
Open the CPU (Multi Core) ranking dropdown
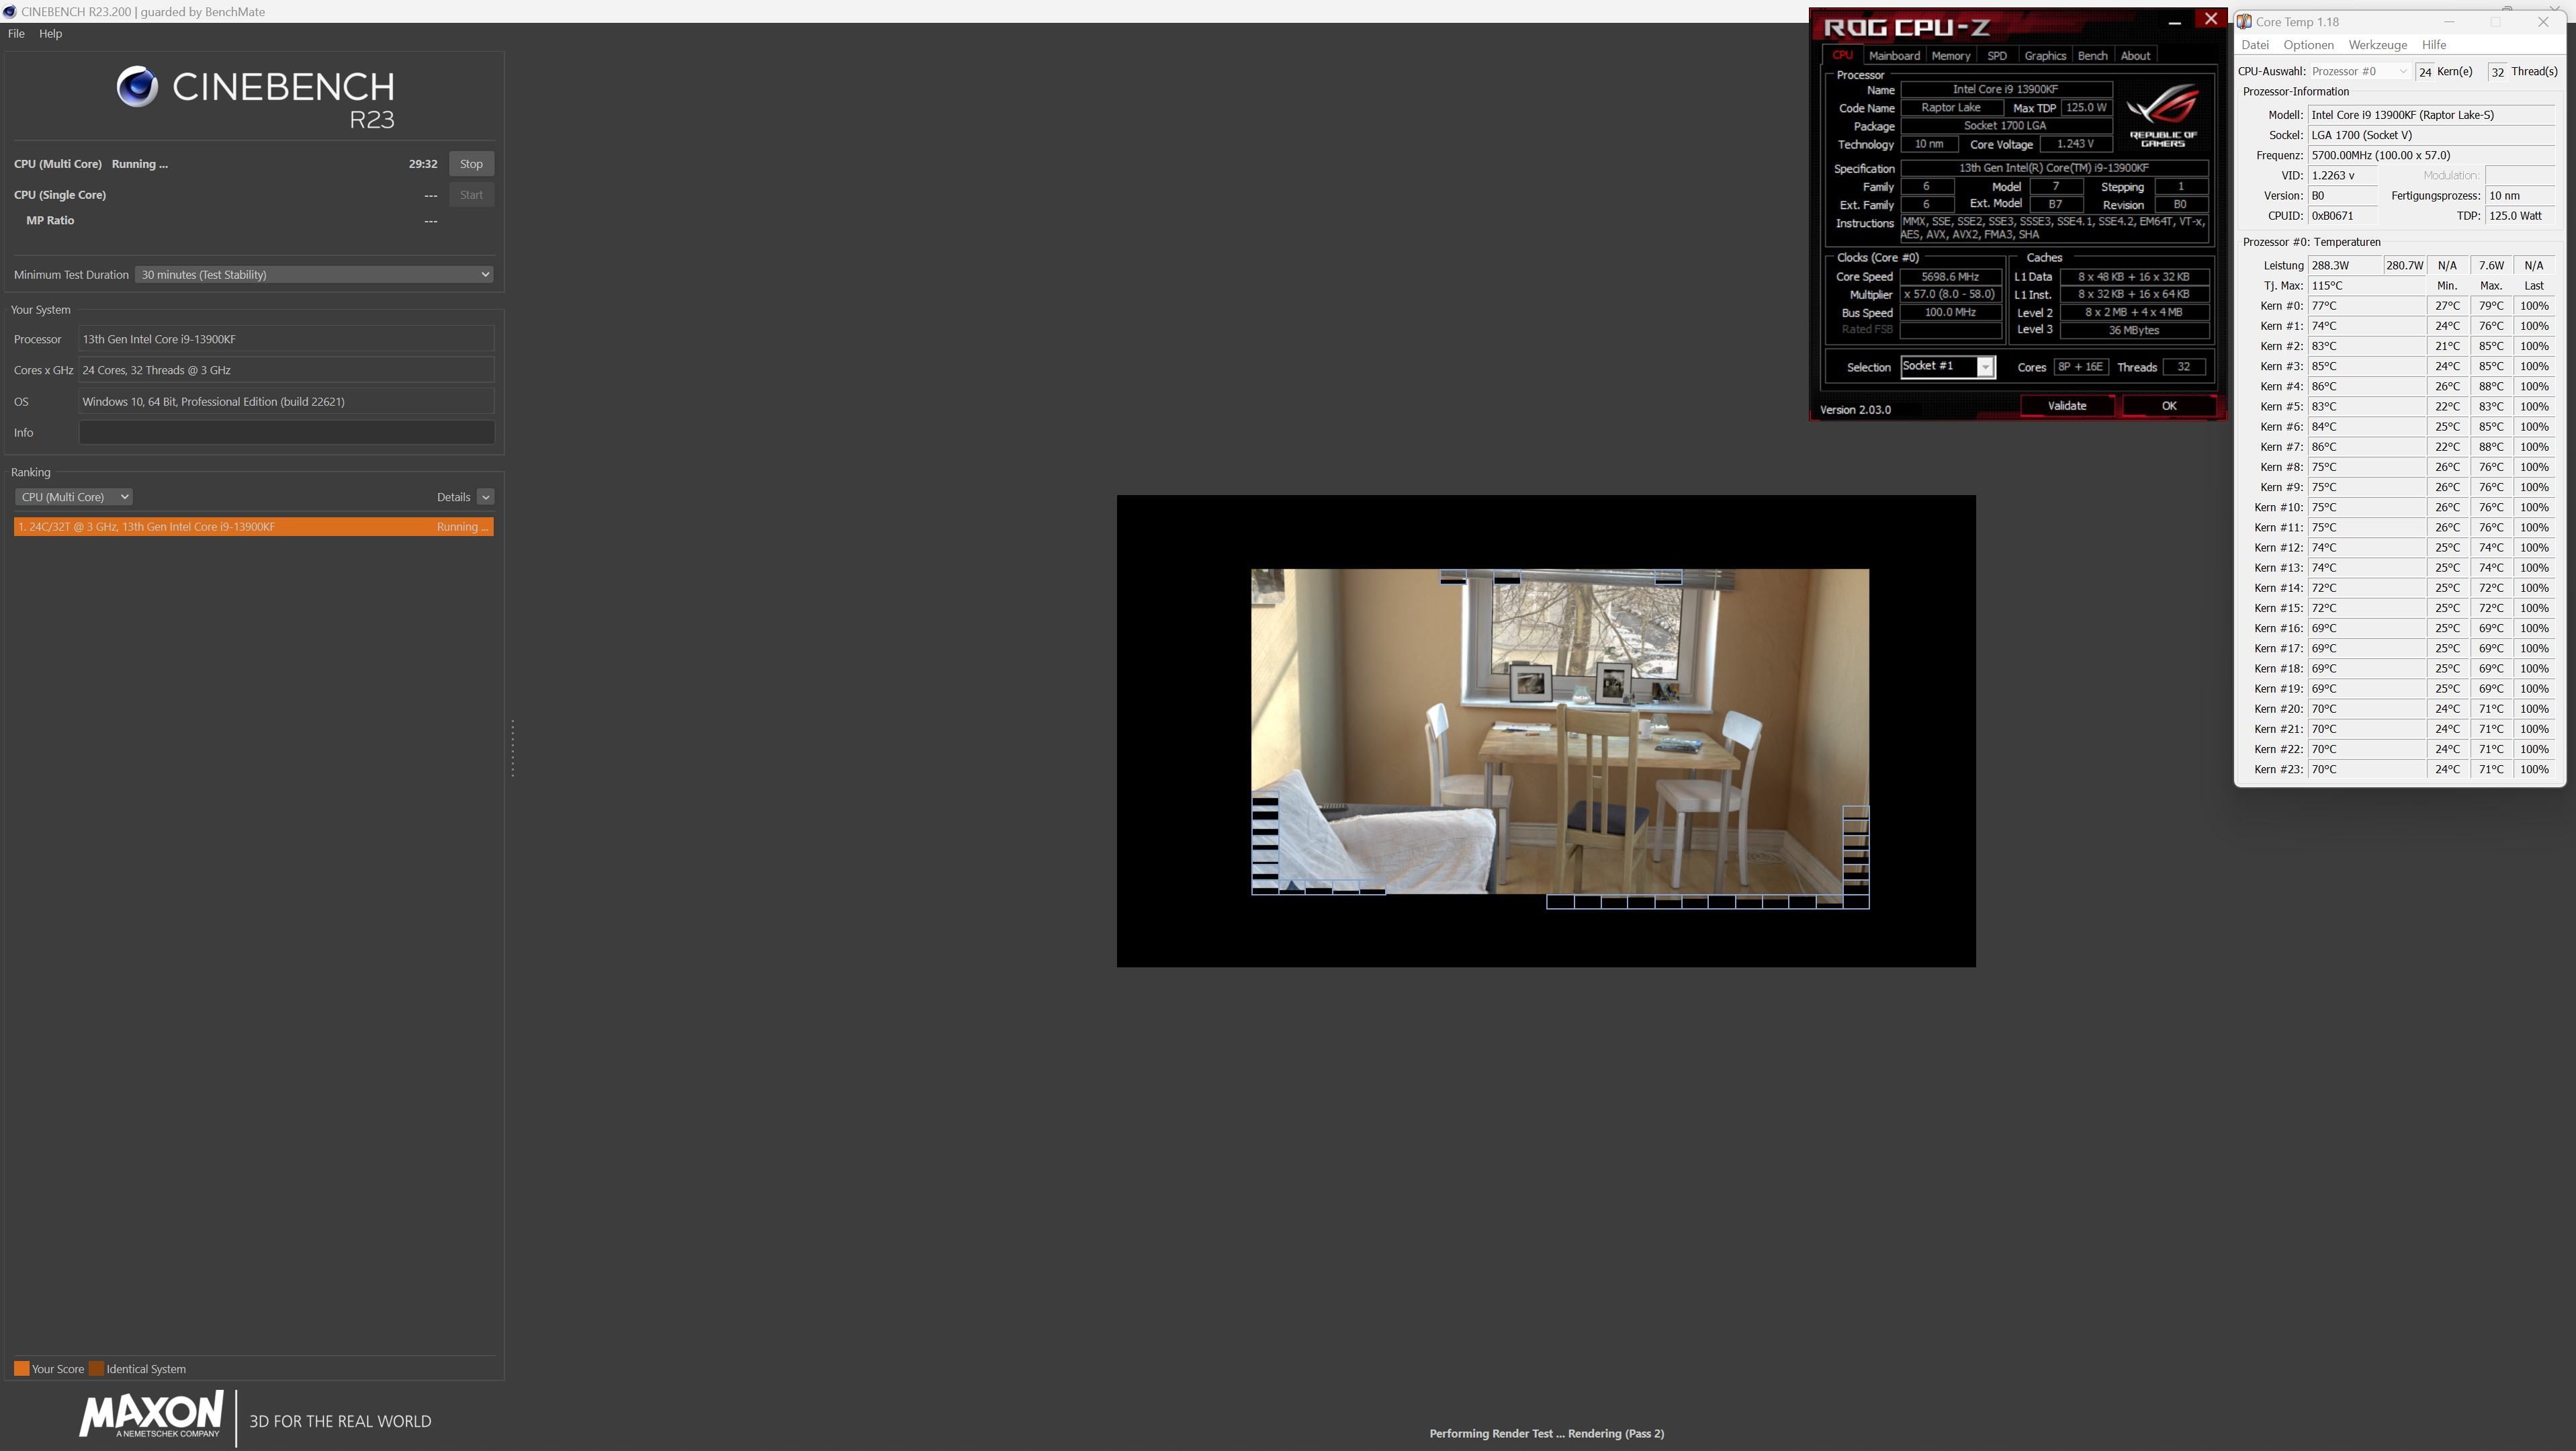[73, 497]
